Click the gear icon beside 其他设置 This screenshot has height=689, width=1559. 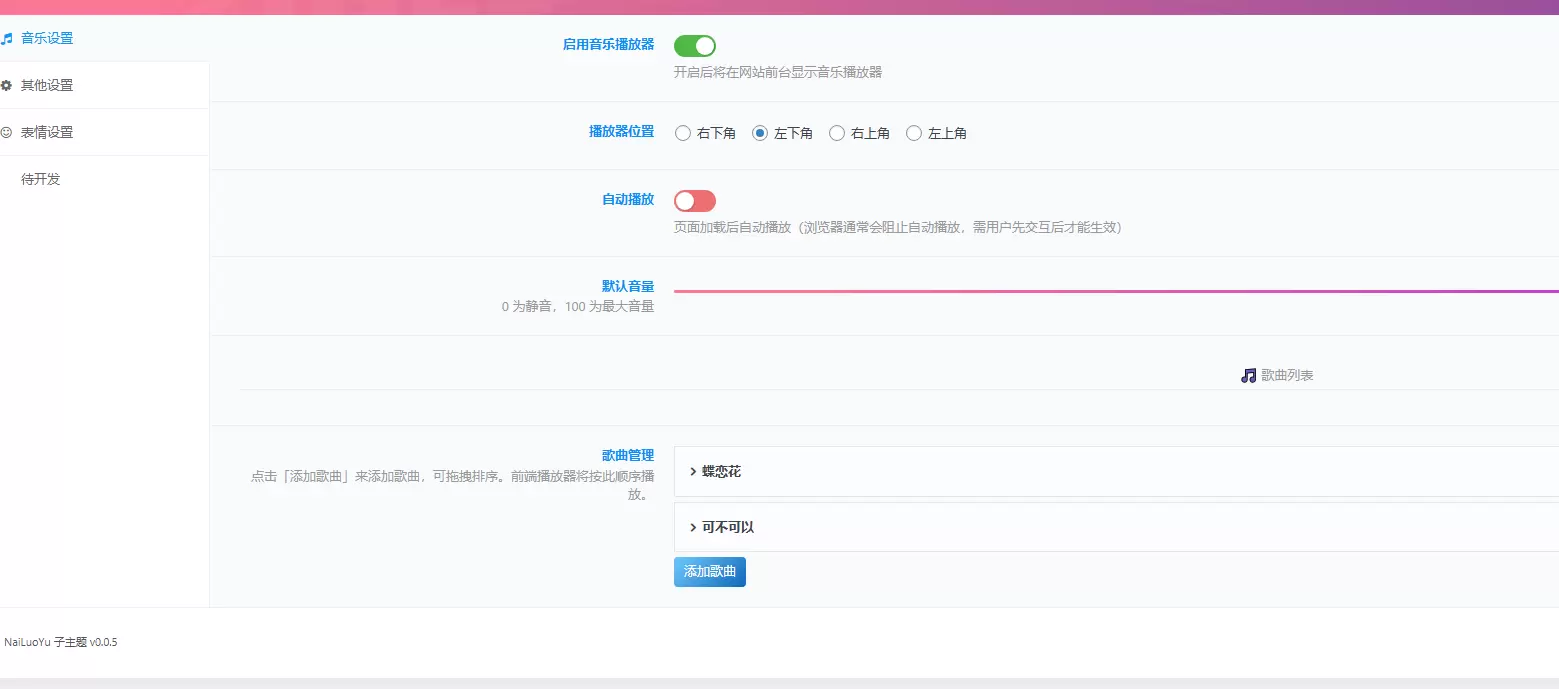coord(6,85)
